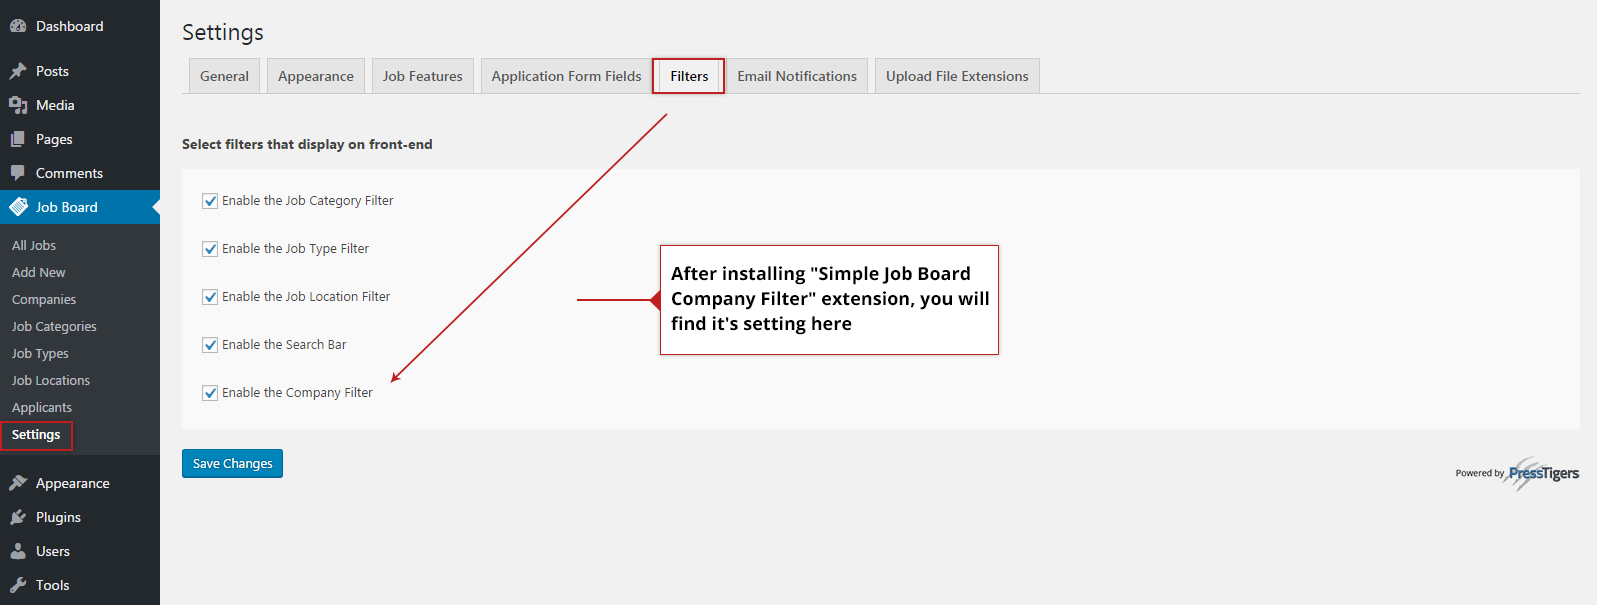Click the Job Board tag icon
The height and width of the screenshot is (605, 1597).
[x=18, y=207]
